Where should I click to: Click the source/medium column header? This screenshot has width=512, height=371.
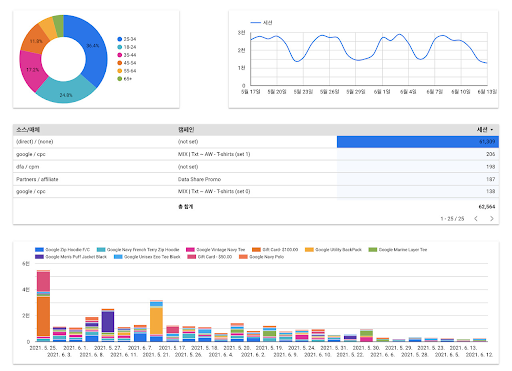pos(28,130)
